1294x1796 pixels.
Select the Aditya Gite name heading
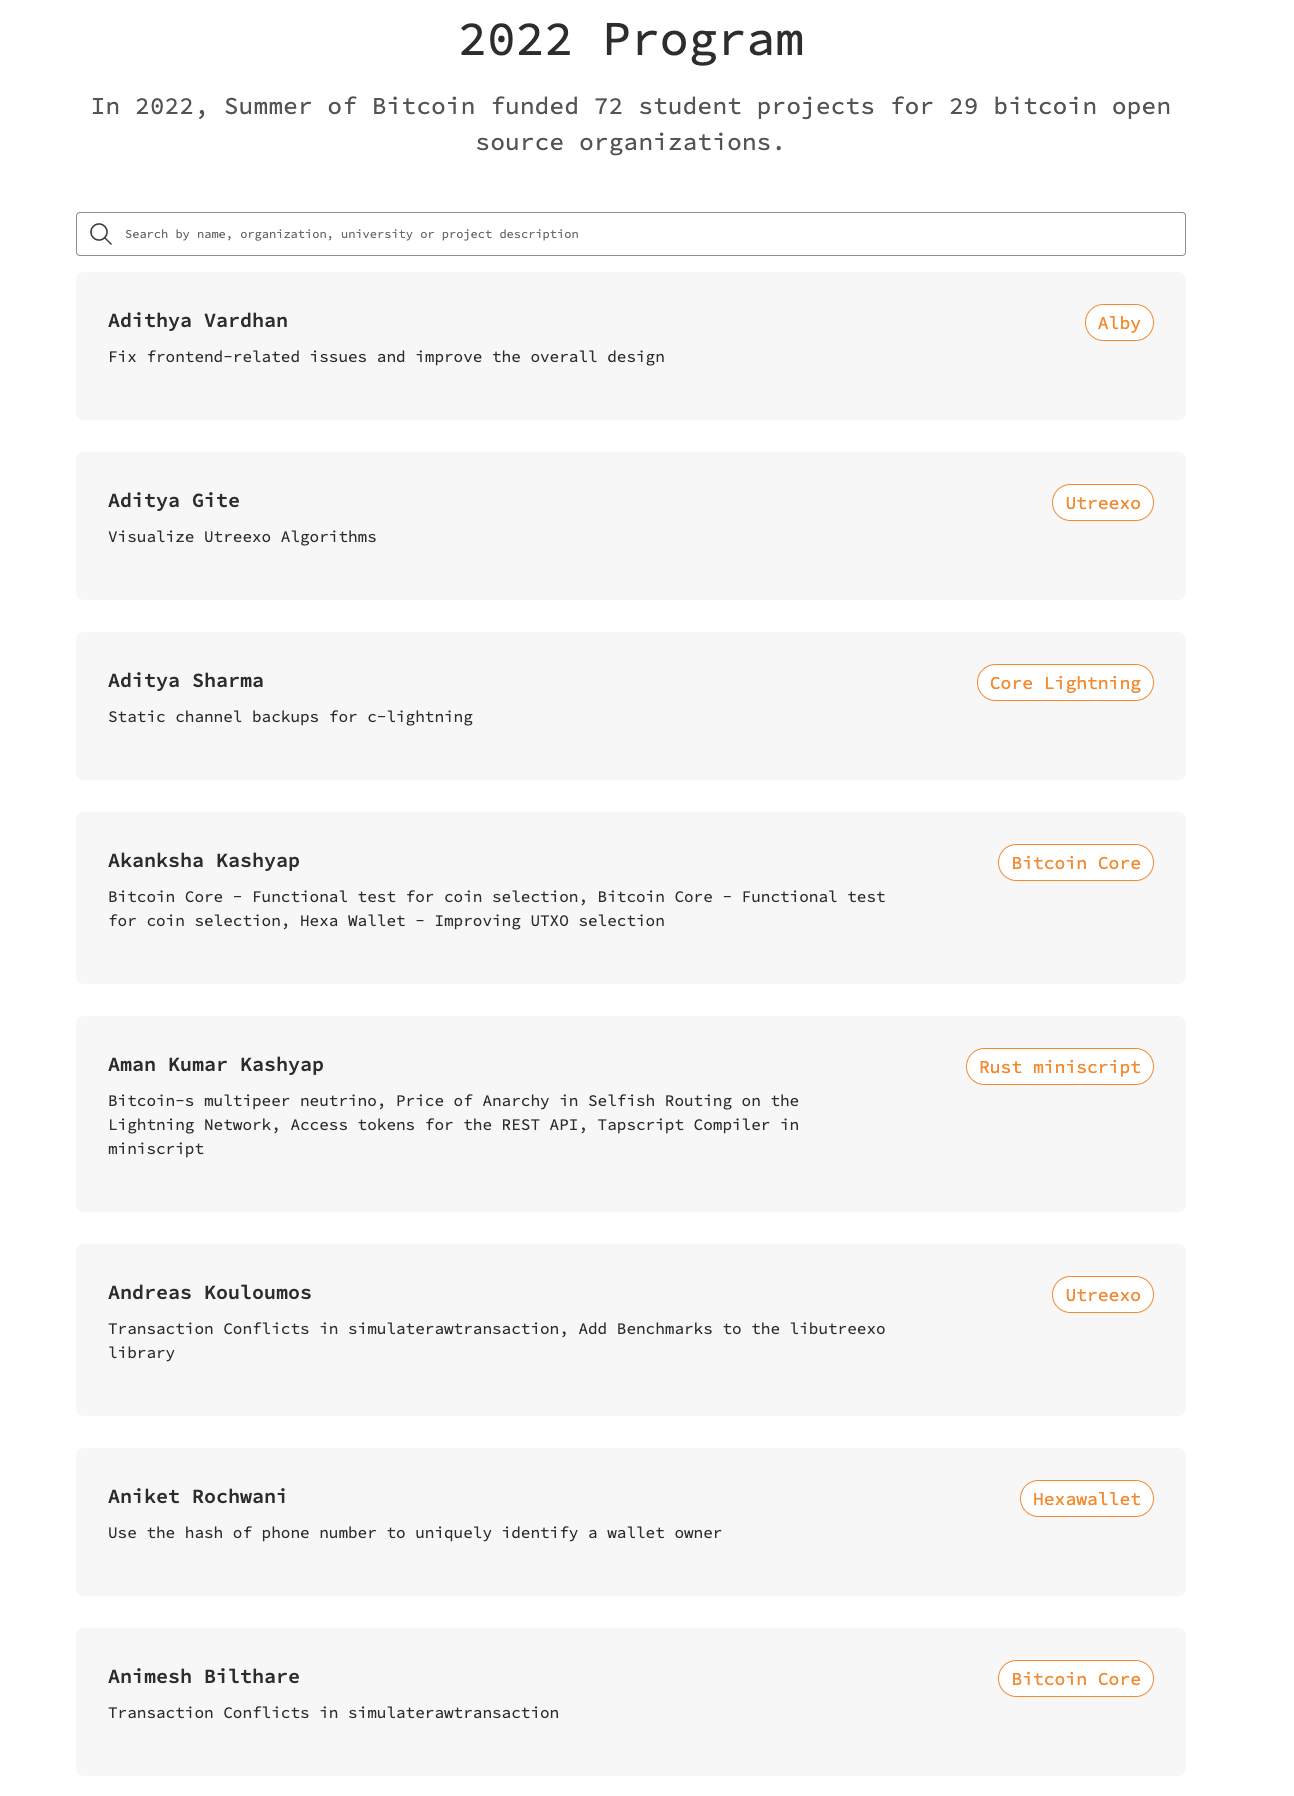click(174, 501)
